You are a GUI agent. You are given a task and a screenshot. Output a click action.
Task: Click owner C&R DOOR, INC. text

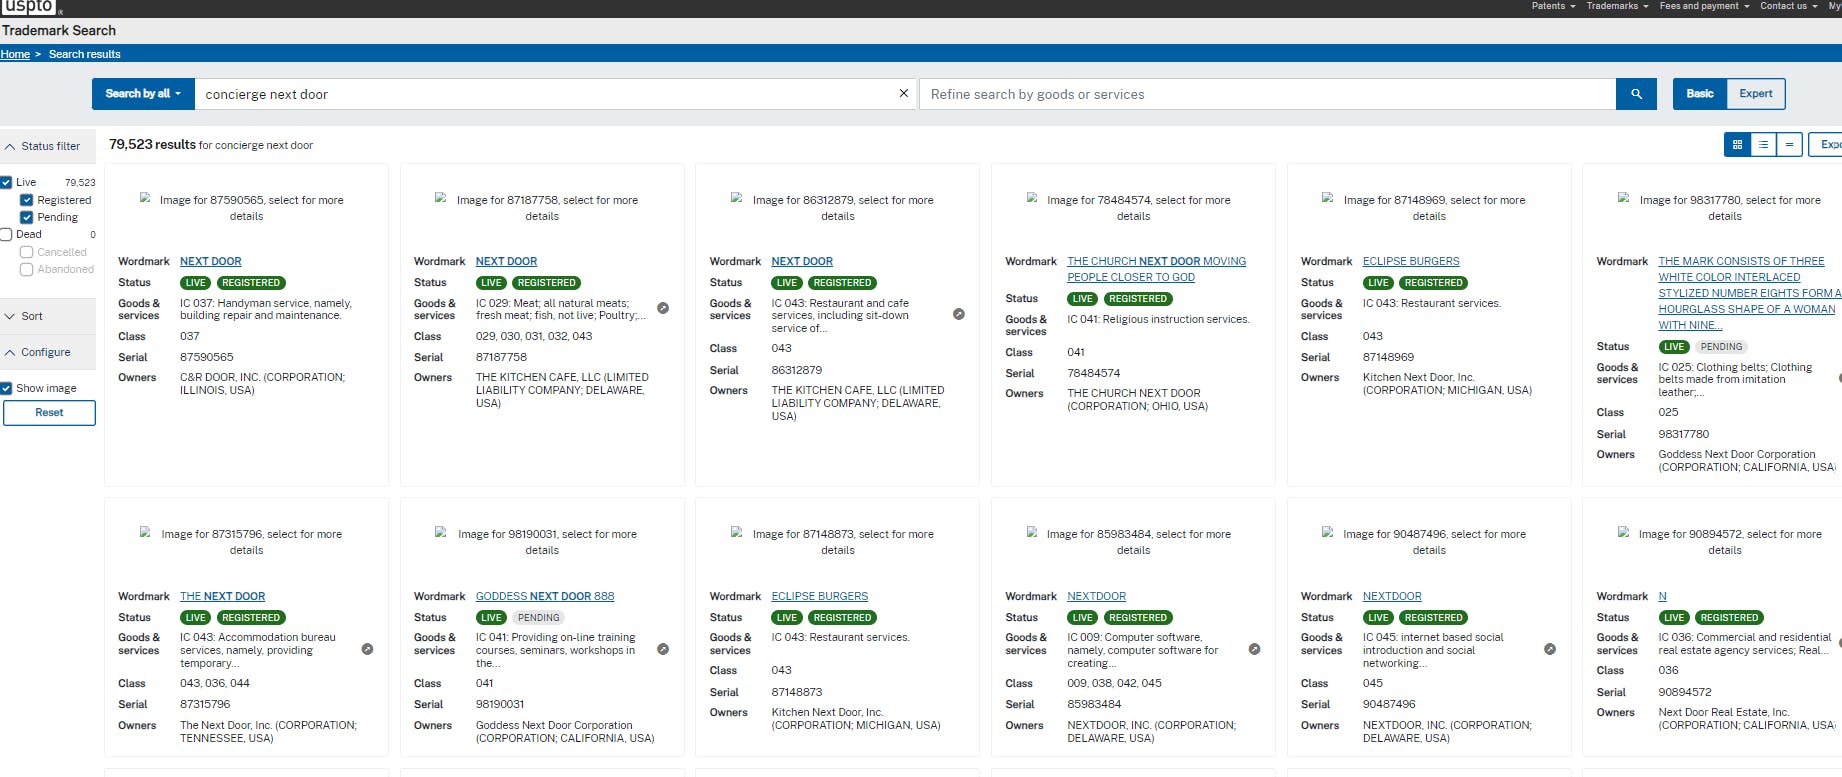pyautogui.click(x=262, y=384)
